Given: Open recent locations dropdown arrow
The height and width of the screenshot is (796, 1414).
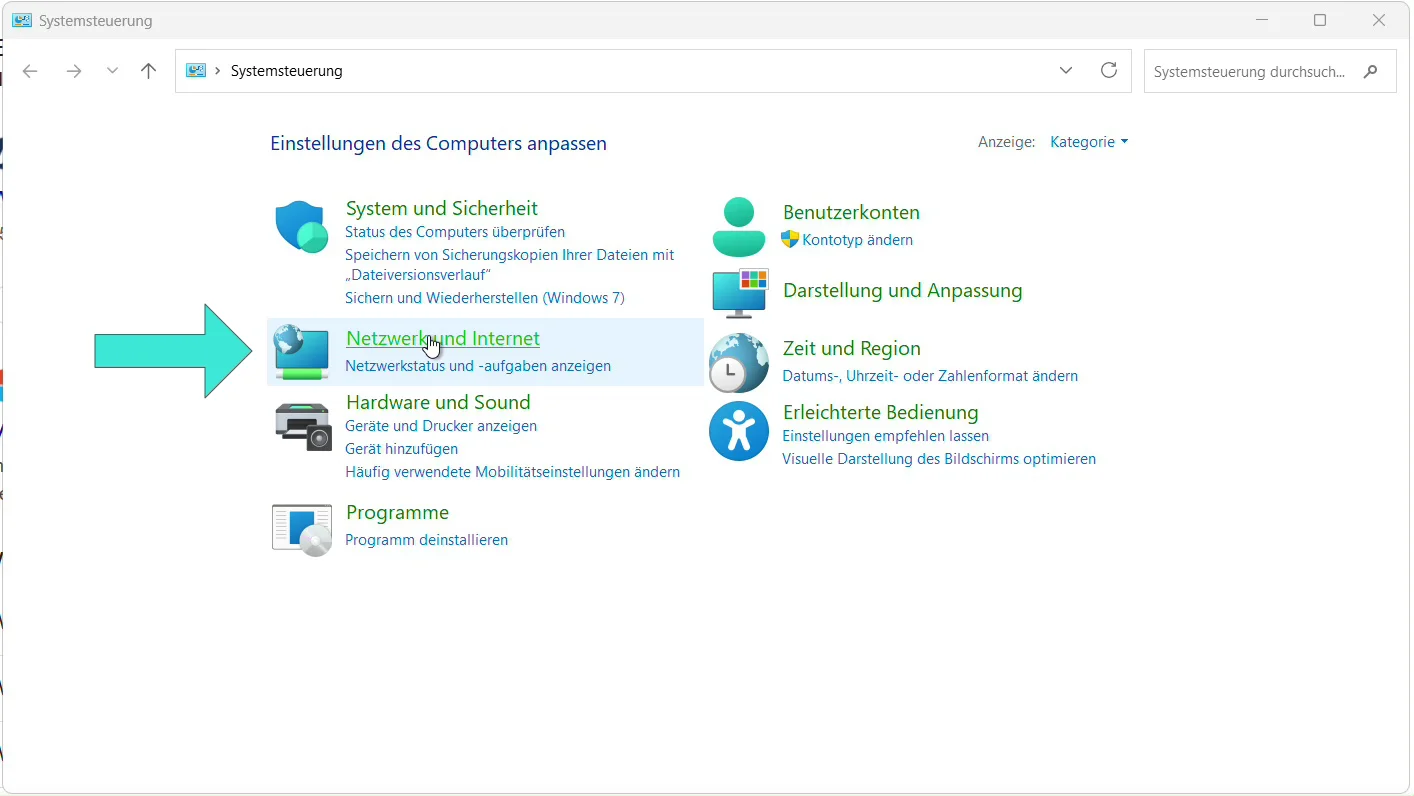Looking at the screenshot, I should coord(112,71).
